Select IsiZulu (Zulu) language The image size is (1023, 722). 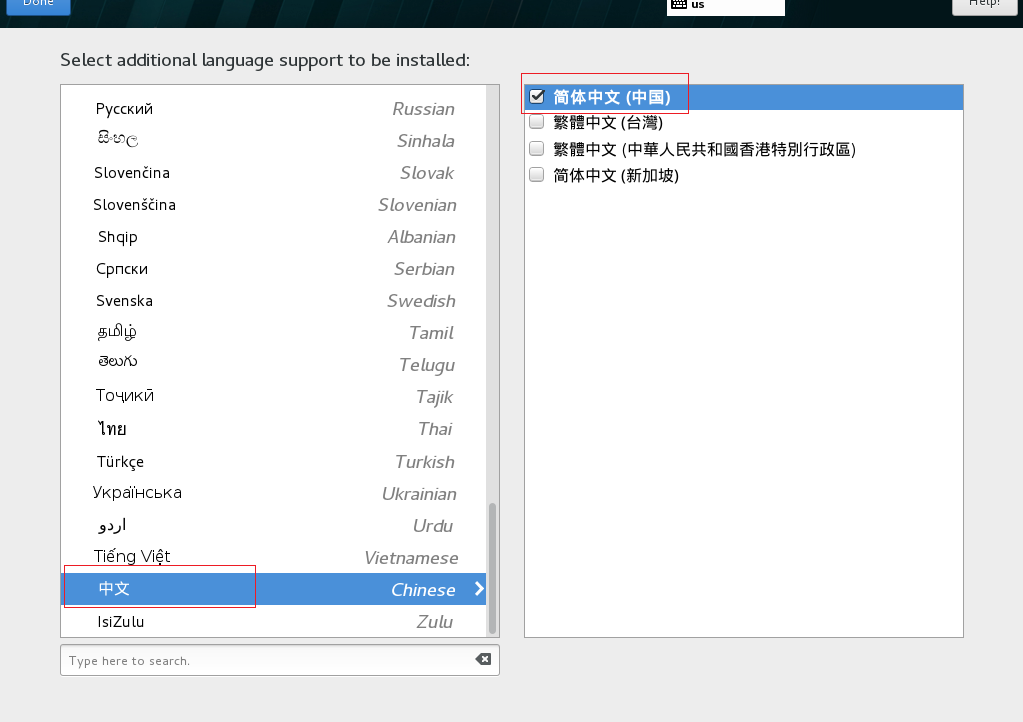[274, 621]
